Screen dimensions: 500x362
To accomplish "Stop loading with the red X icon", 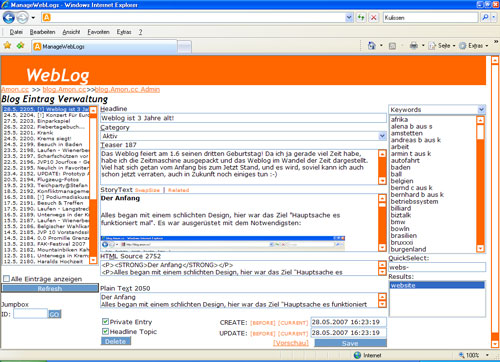I will [374, 17].
